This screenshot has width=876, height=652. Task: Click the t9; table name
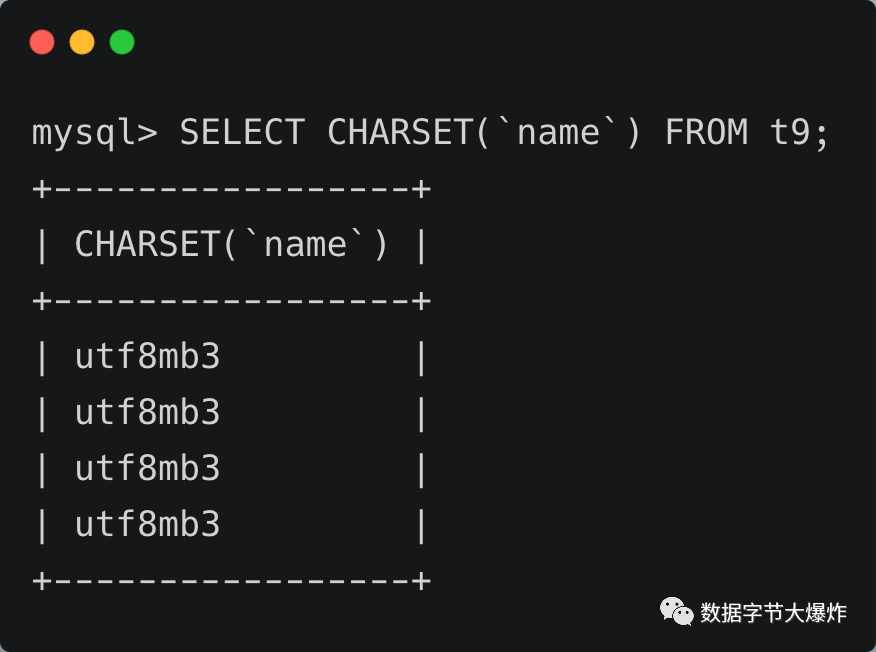pos(799,133)
